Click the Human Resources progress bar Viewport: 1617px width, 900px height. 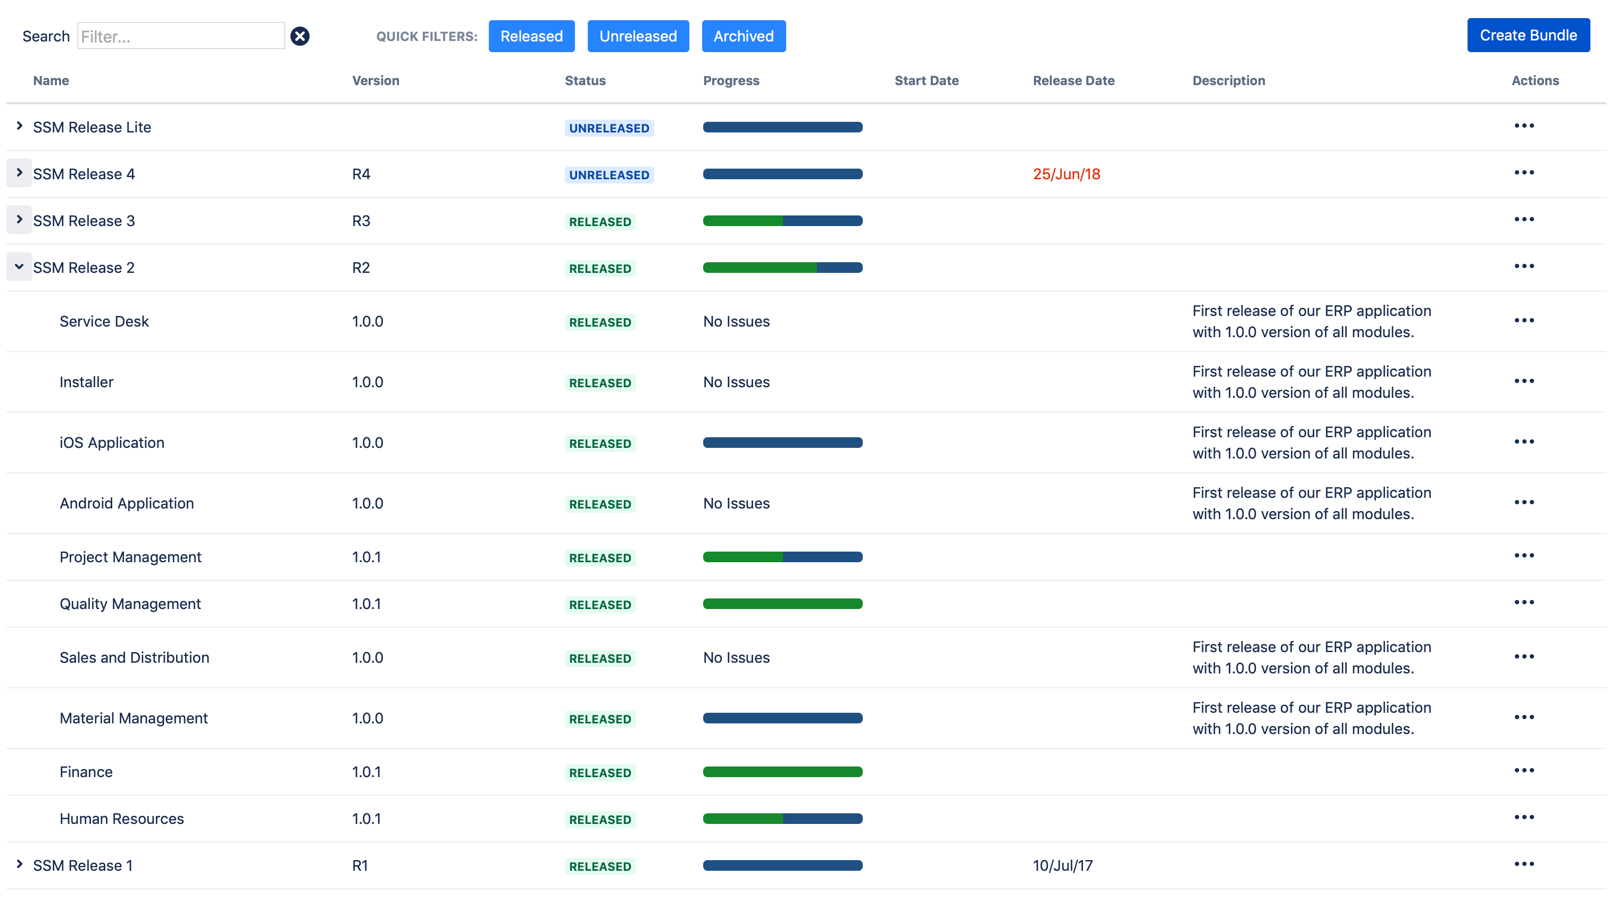tap(782, 819)
